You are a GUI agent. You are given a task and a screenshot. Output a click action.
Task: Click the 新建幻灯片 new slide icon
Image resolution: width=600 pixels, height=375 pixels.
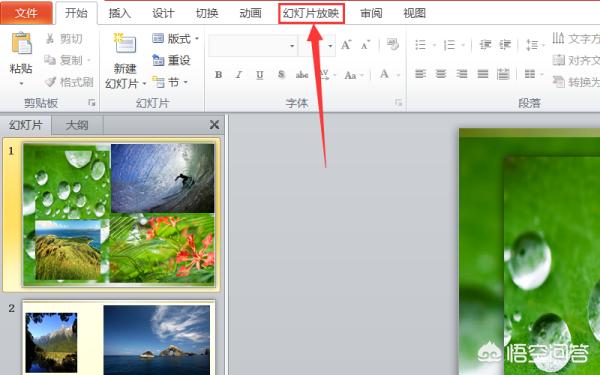(x=125, y=43)
